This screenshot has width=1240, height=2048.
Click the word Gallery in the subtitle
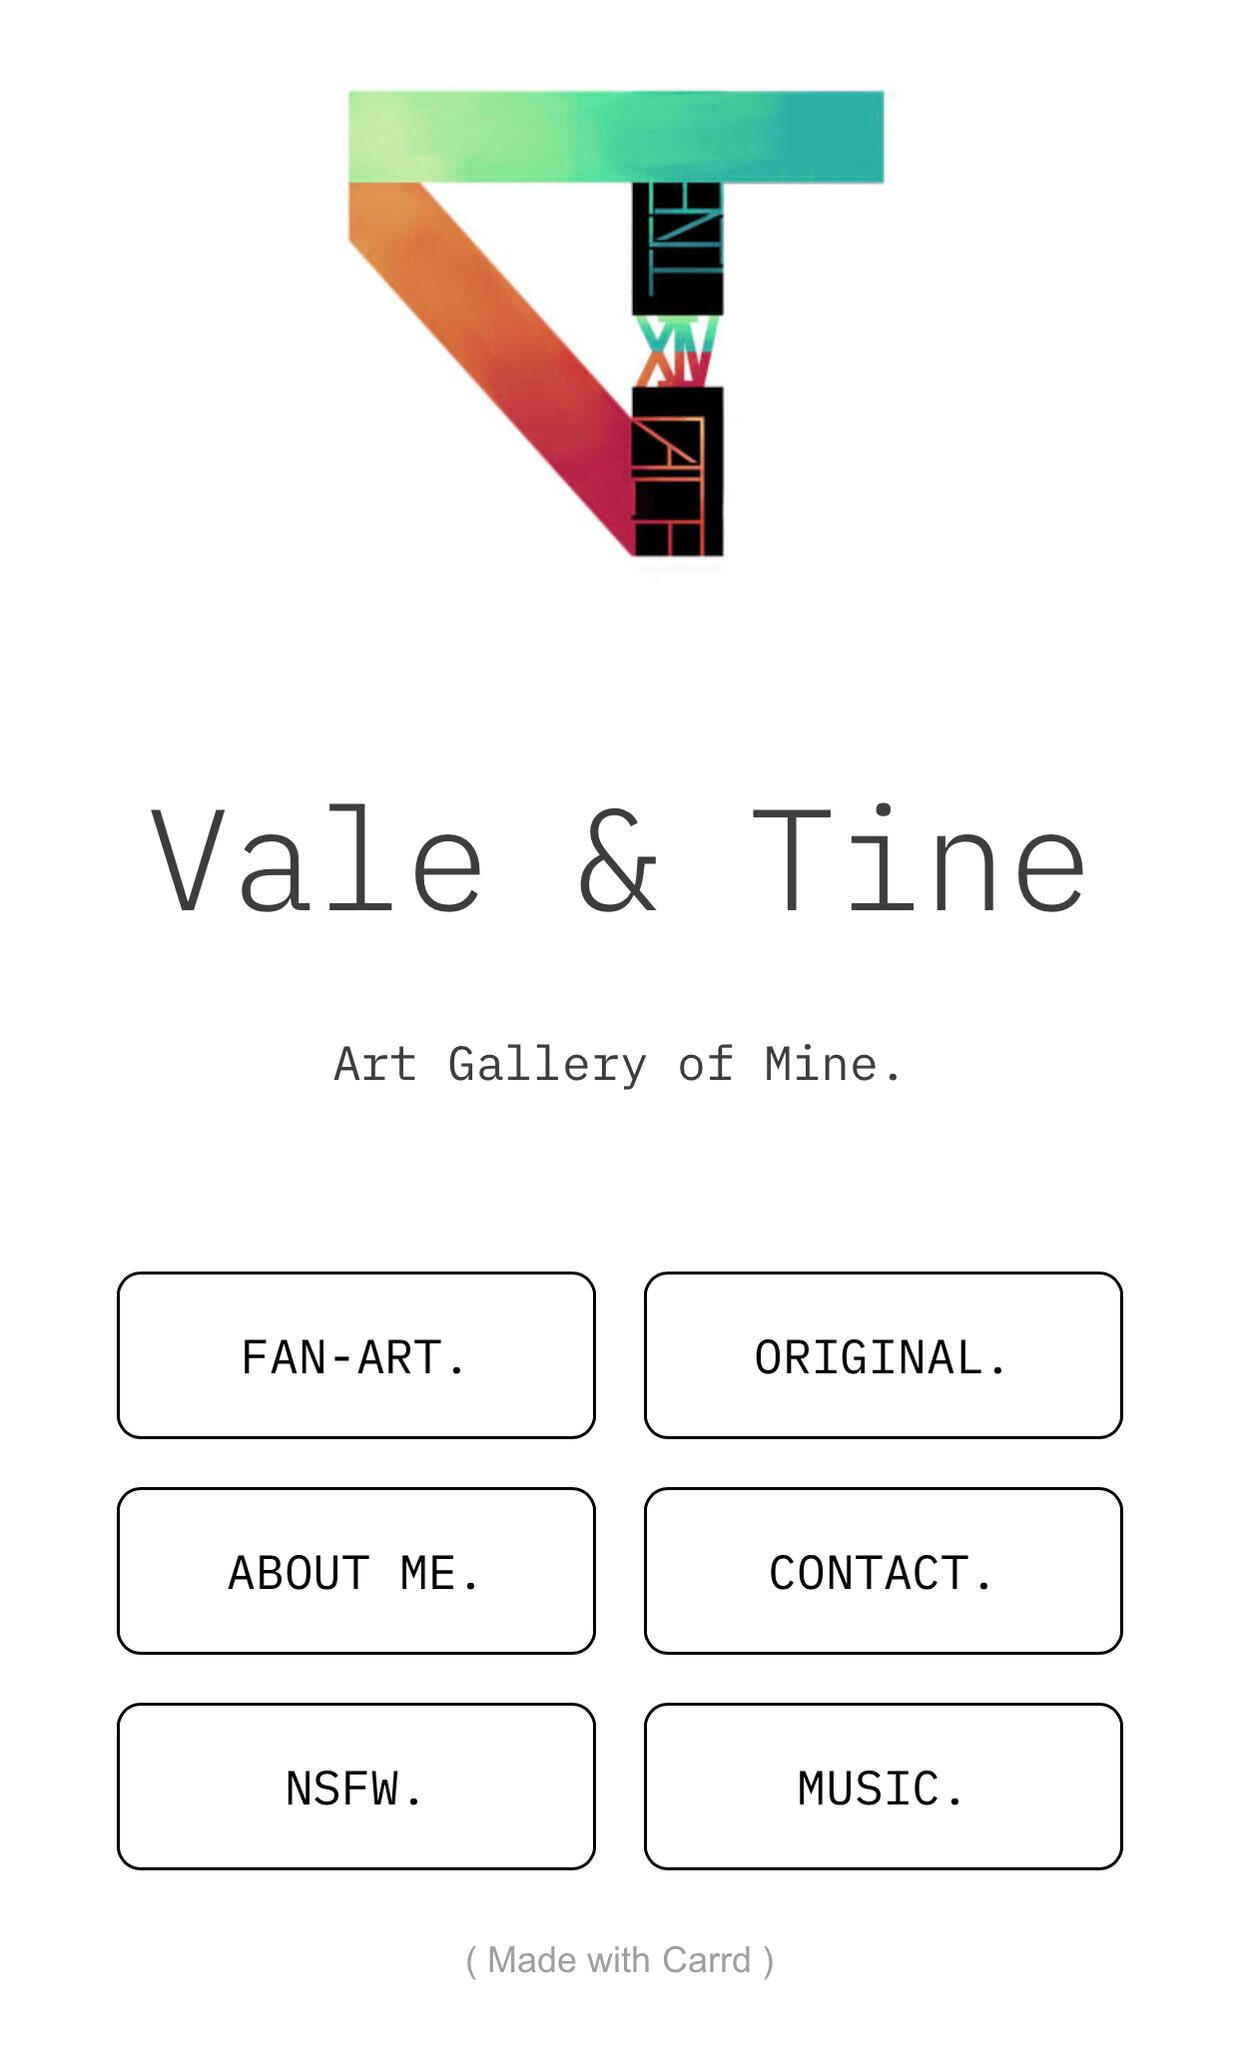[547, 1066]
